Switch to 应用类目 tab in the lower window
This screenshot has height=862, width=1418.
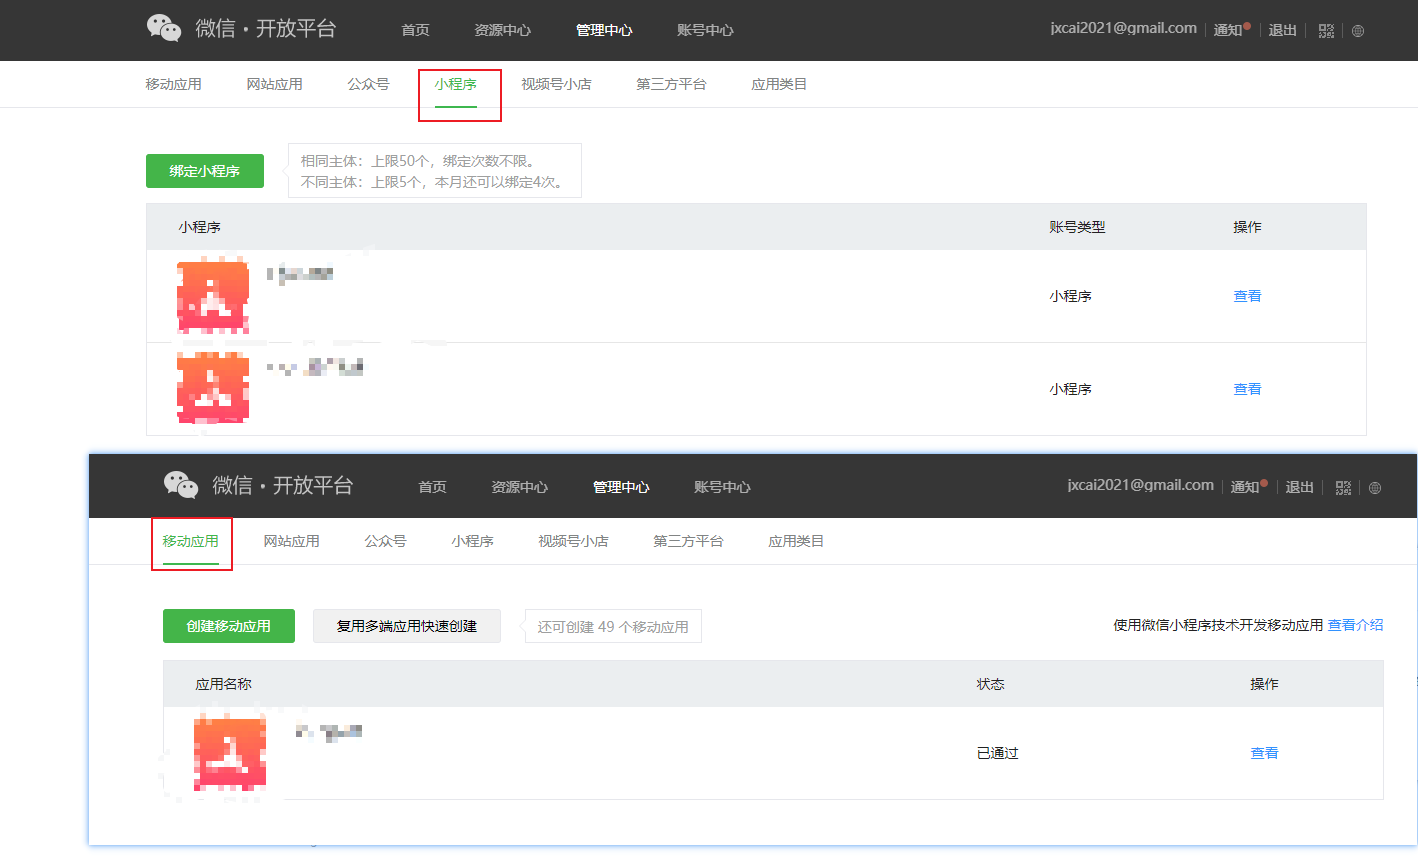[796, 541]
